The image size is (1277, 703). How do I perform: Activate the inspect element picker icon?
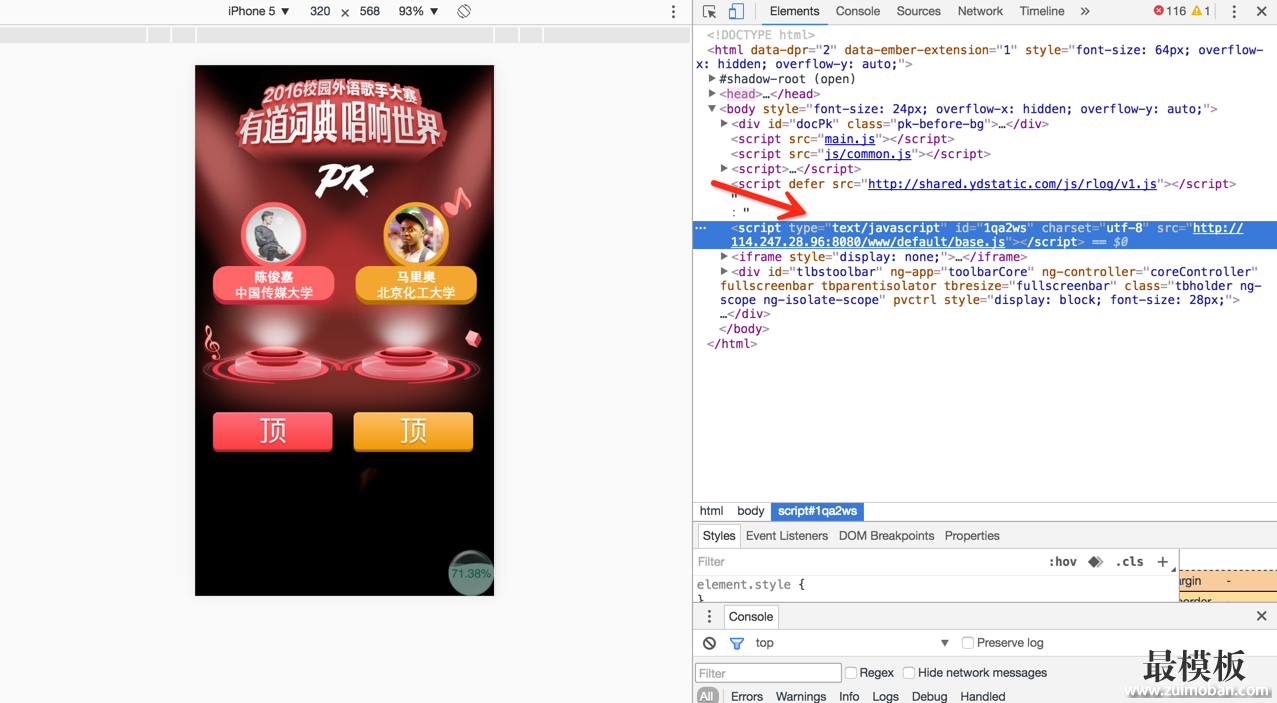[x=709, y=11]
